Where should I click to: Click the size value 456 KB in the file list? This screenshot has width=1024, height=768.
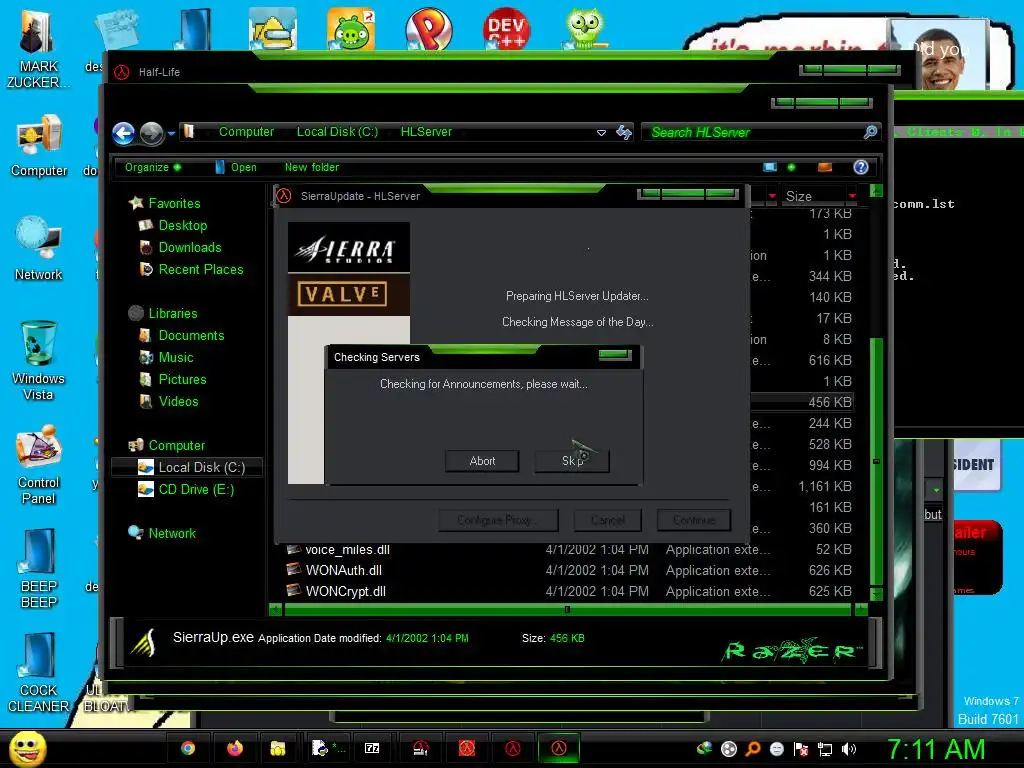click(829, 402)
